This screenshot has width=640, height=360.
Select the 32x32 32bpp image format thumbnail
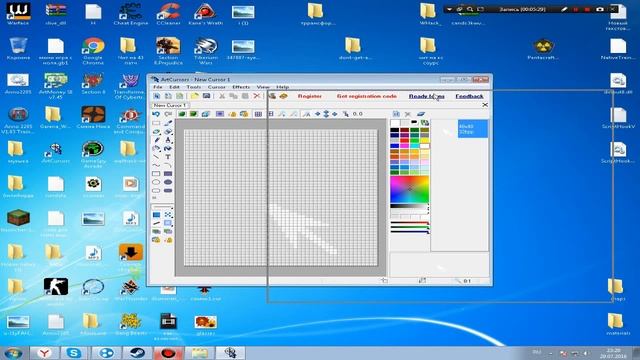[473, 129]
